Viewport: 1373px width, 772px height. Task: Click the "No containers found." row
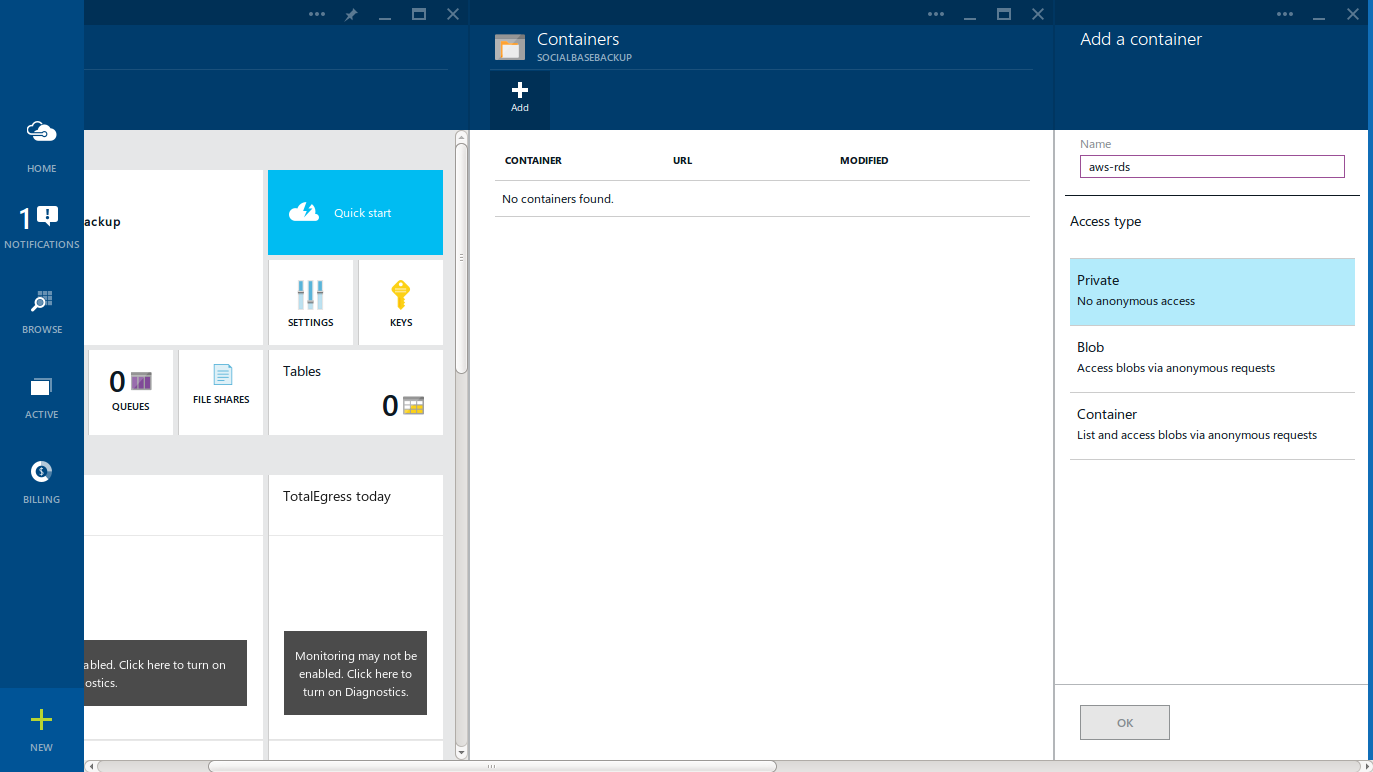pos(762,199)
